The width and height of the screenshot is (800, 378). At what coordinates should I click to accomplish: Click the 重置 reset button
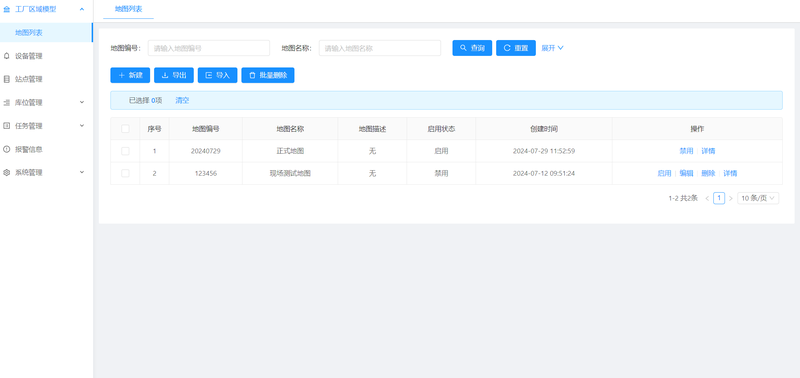coord(516,48)
